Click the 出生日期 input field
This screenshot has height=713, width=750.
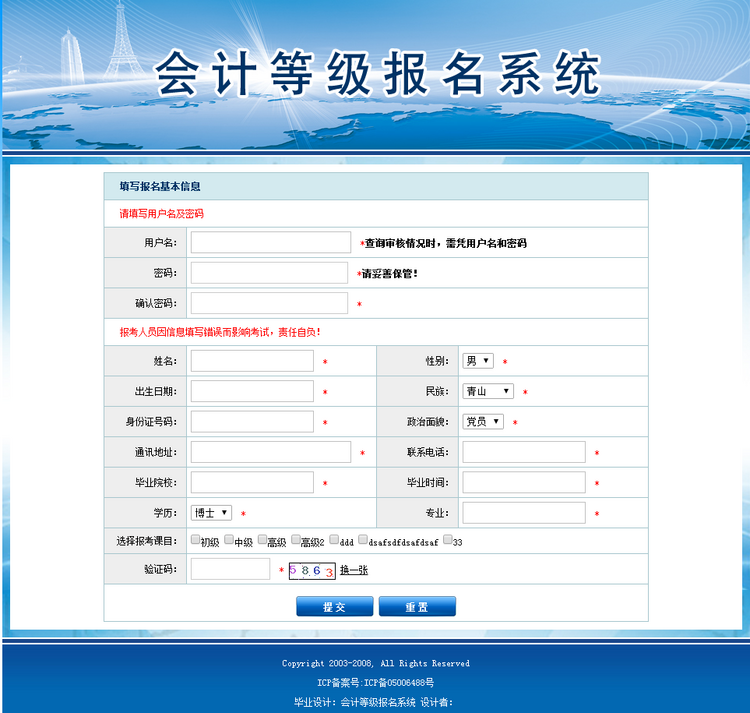tap(252, 391)
